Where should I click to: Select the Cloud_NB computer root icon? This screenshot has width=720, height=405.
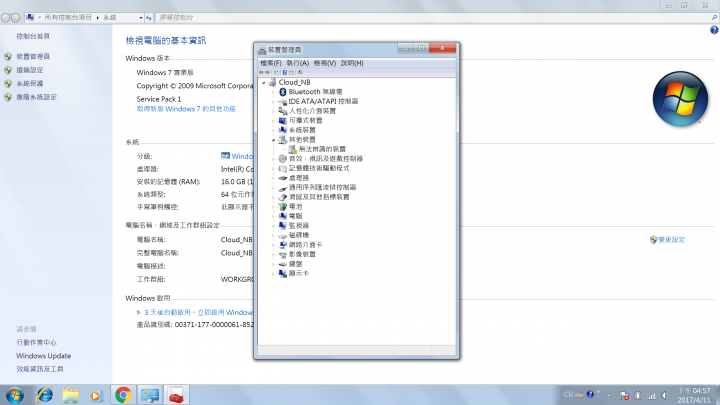point(272,82)
